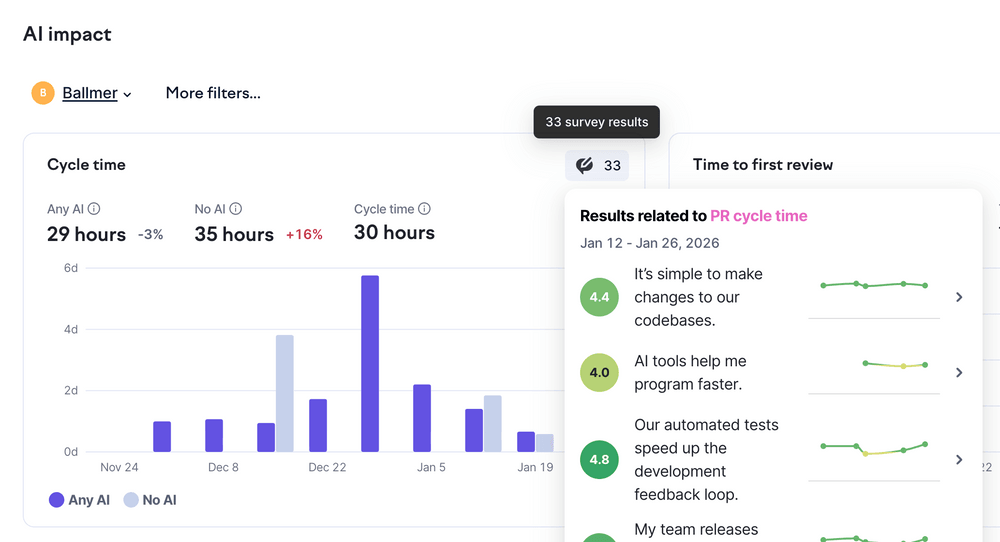Expand the AI tools program faster chevron
Viewport: 1000px width, 542px height.
(x=959, y=372)
